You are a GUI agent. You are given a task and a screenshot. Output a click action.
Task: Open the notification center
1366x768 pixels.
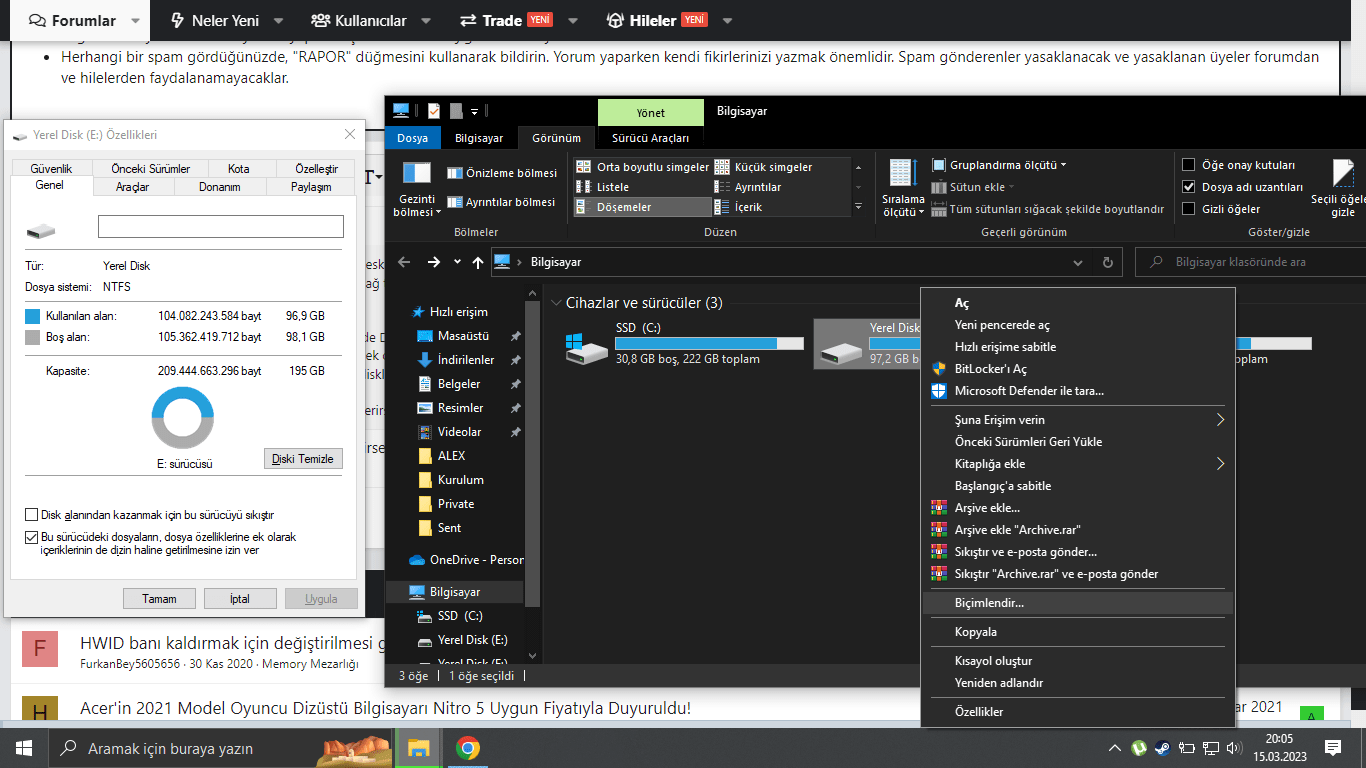1333,748
